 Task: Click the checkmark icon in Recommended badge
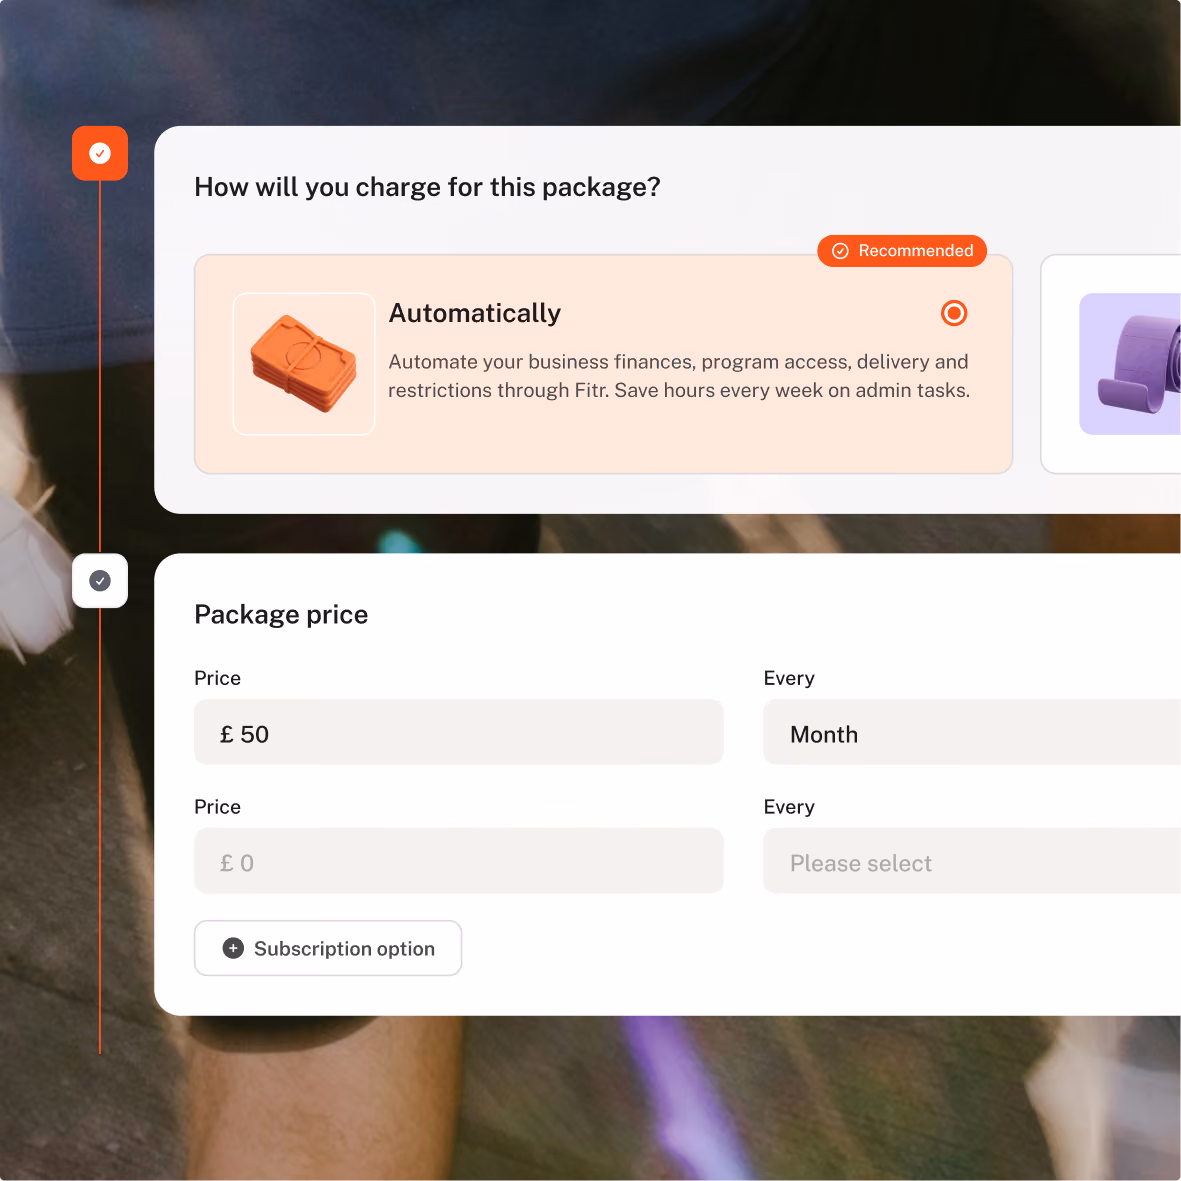841,251
